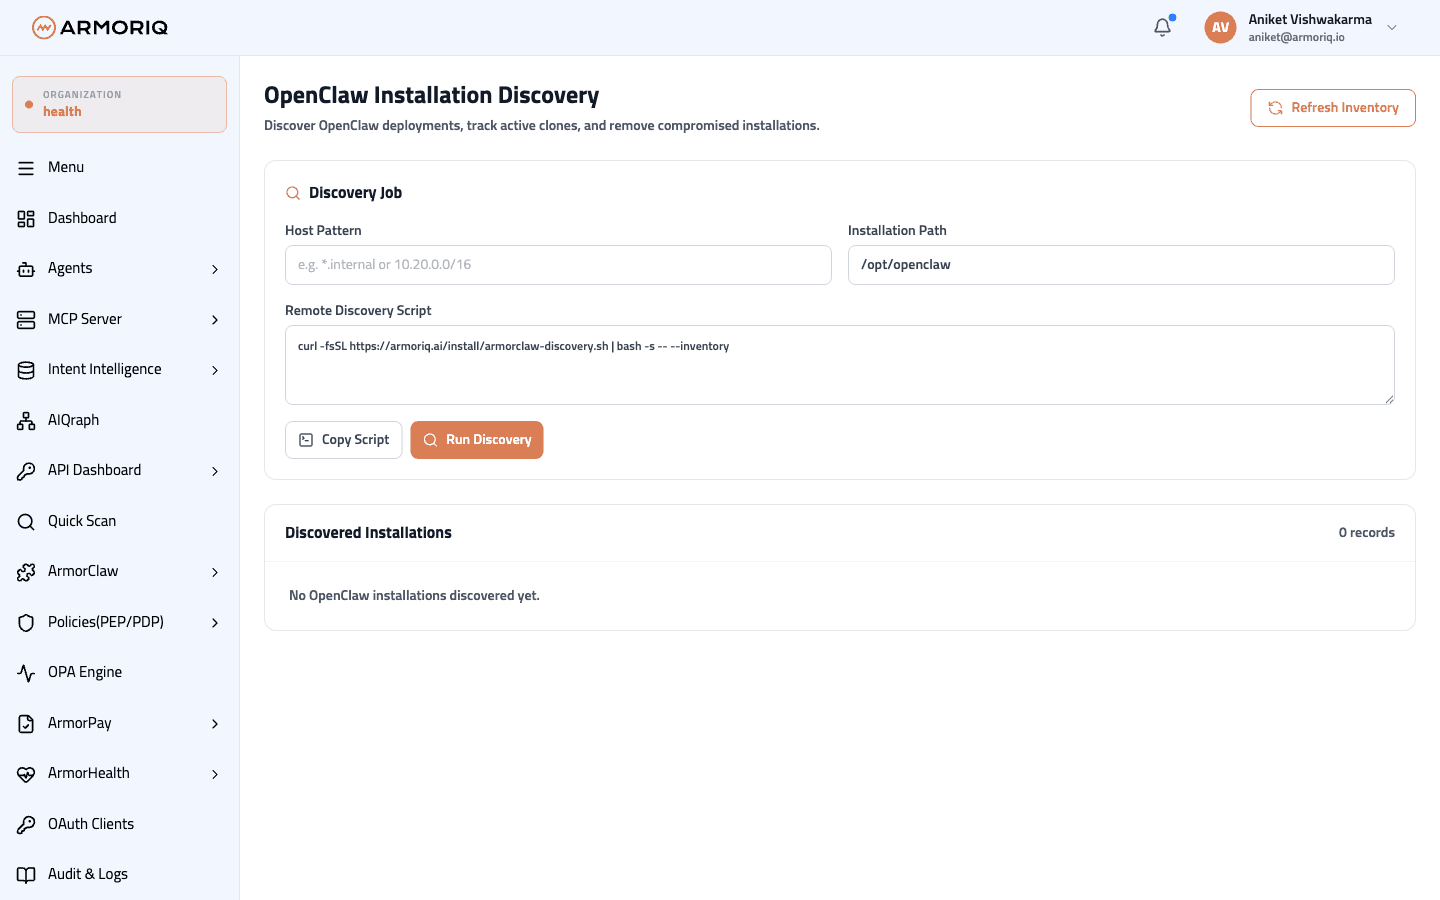The height and width of the screenshot is (900, 1440).
Task: Click the Remote Discovery Script textarea
Action: 840,365
